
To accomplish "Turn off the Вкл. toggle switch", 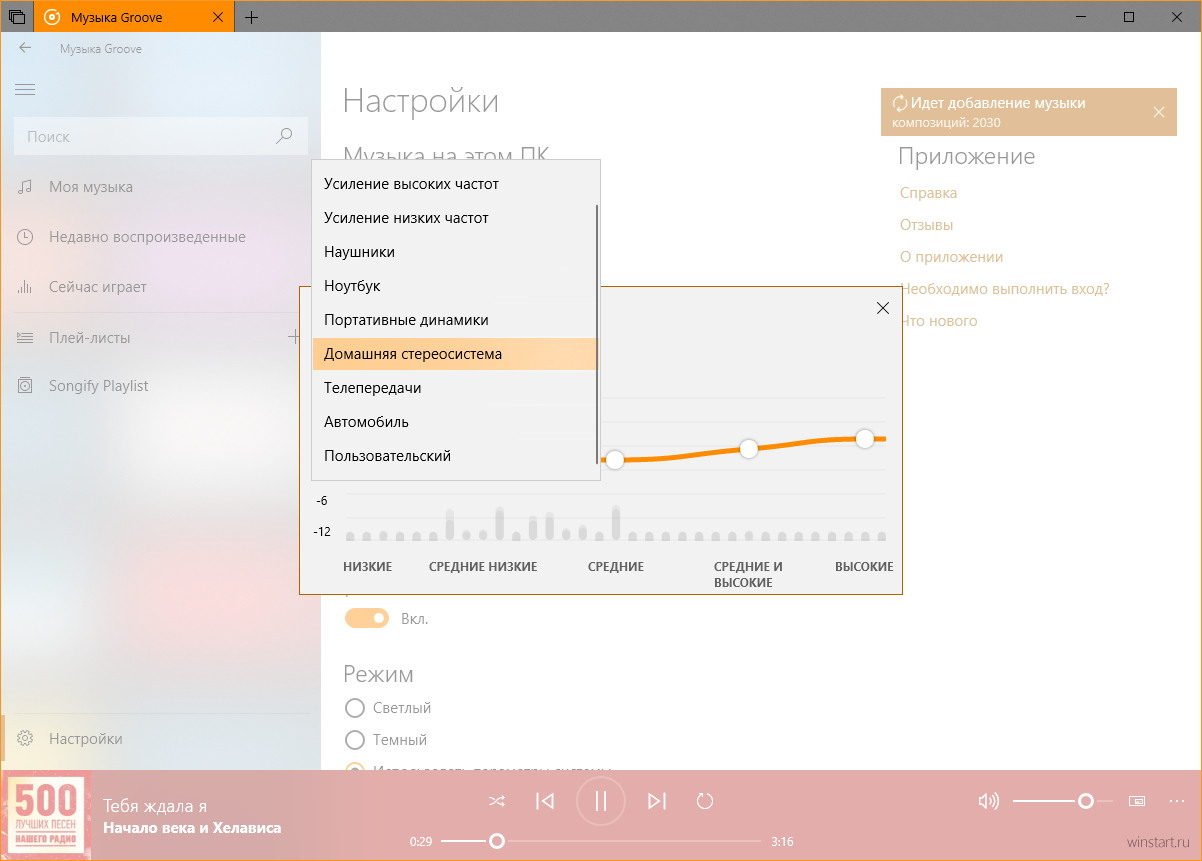I will click(x=367, y=619).
